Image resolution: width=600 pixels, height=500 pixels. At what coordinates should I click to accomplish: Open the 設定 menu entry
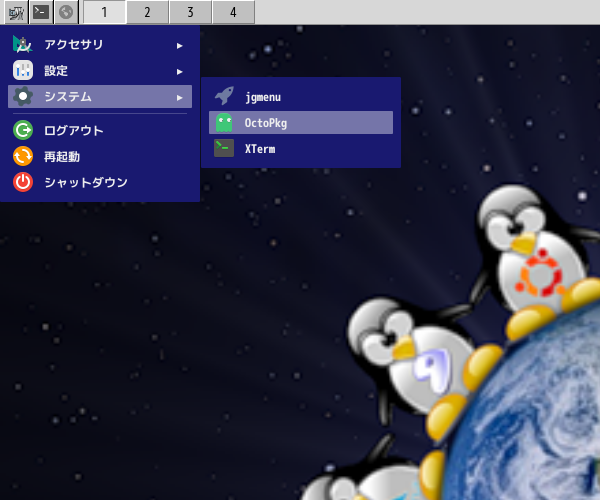pyautogui.click(x=100, y=71)
